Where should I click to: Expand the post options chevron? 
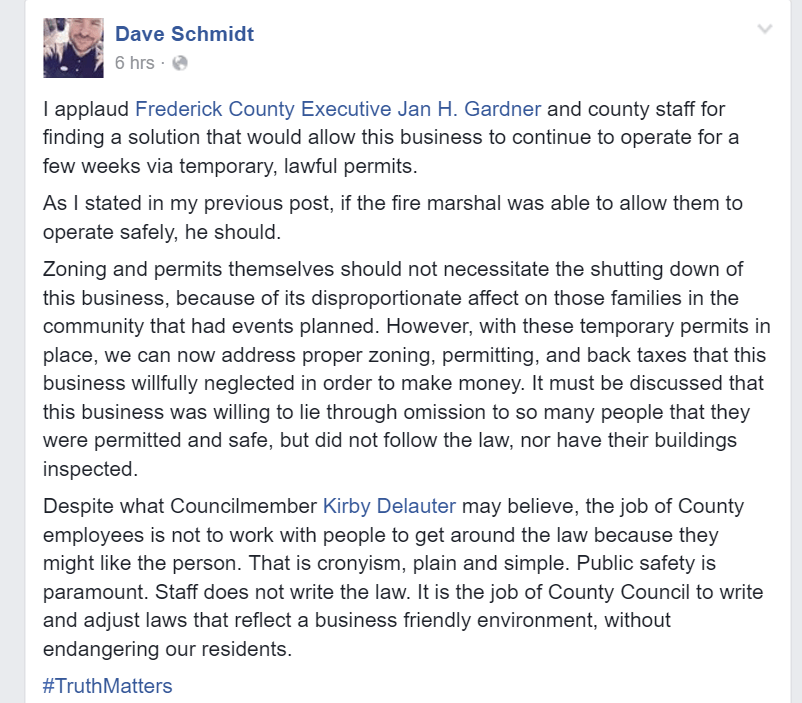(x=765, y=30)
